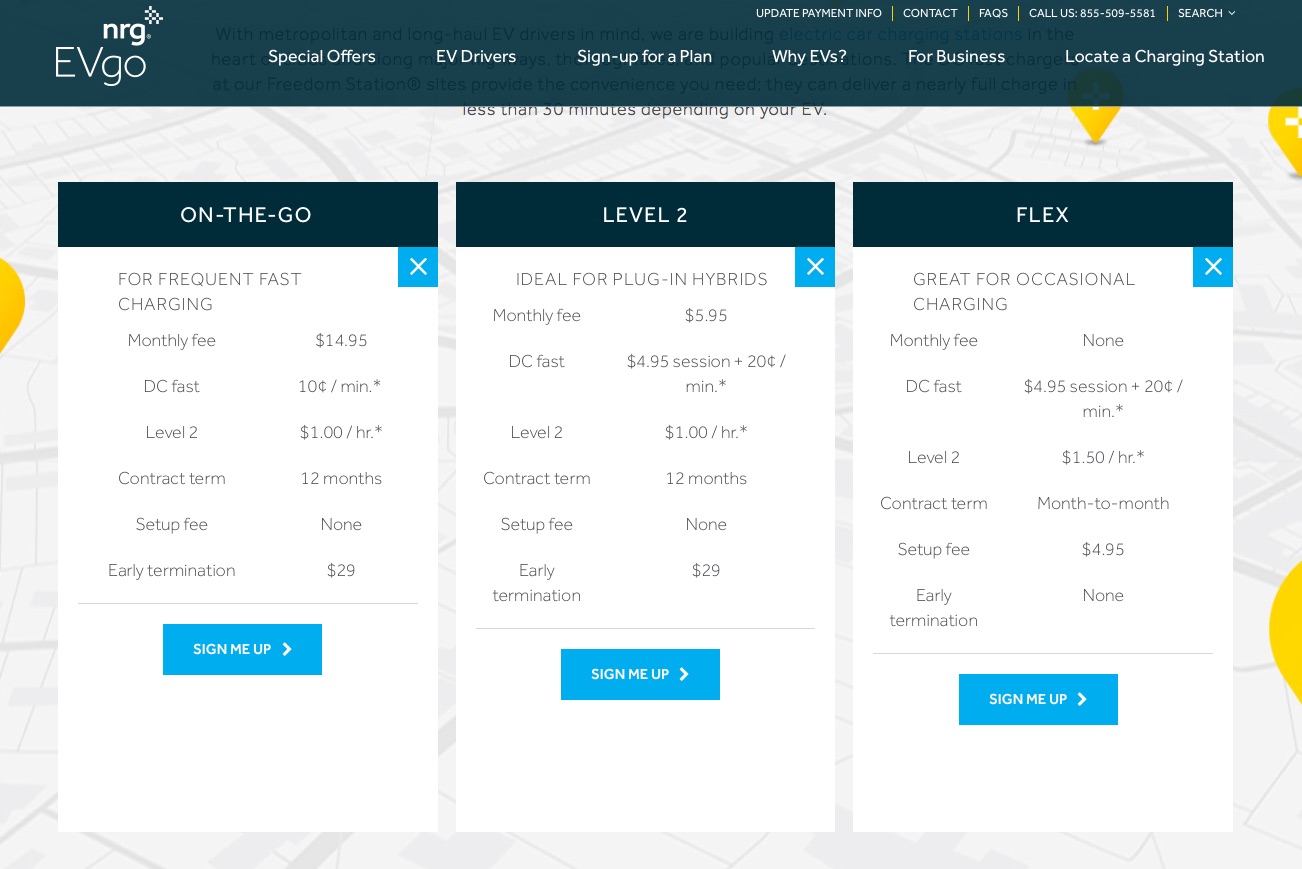This screenshot has width=1302, height=869.
Task: Click the Level 2 plan header
Action: point(645,215)
